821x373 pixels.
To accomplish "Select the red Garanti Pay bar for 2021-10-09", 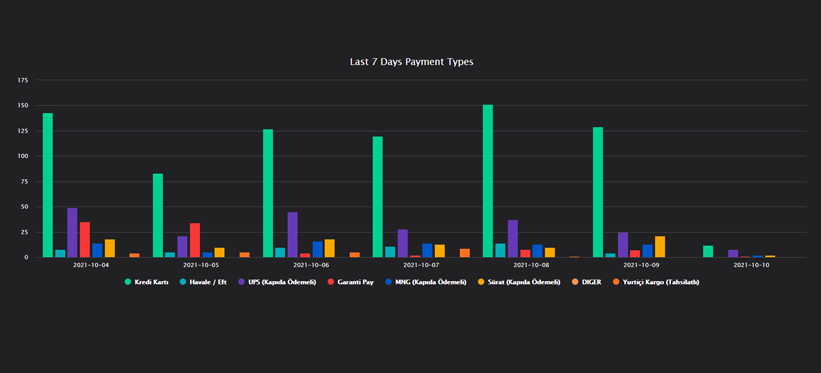I will [x=635, y=254].
